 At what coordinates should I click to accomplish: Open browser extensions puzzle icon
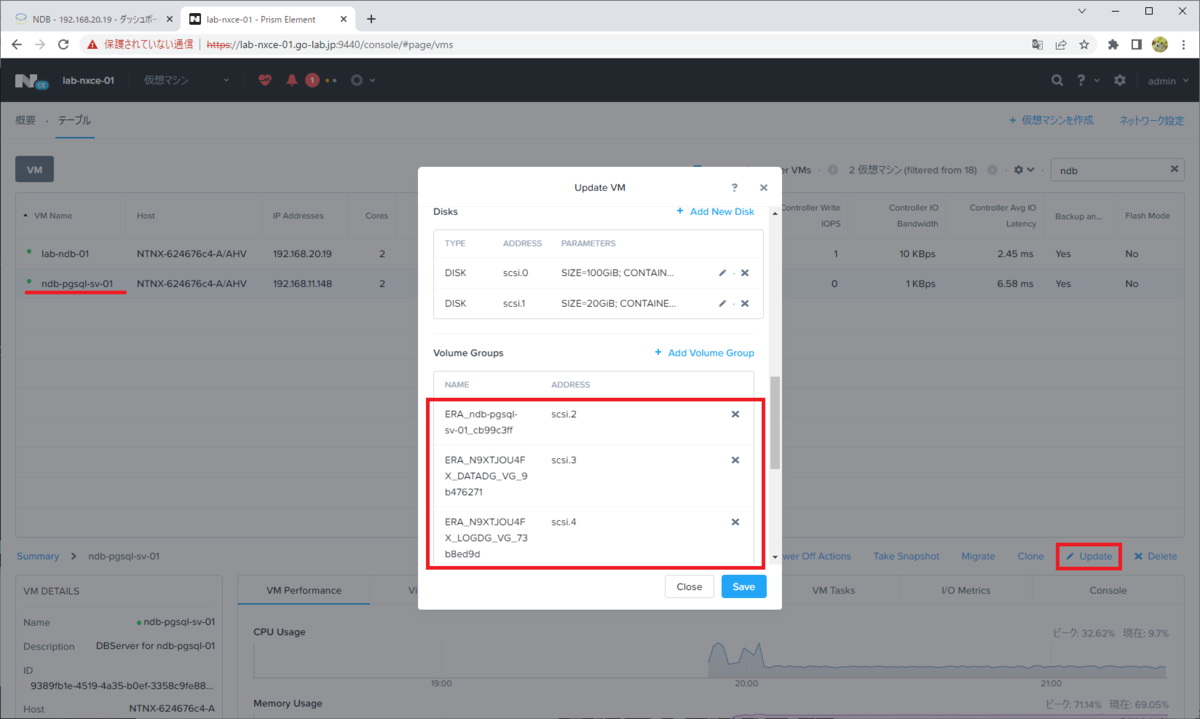tap(1113, 44)
